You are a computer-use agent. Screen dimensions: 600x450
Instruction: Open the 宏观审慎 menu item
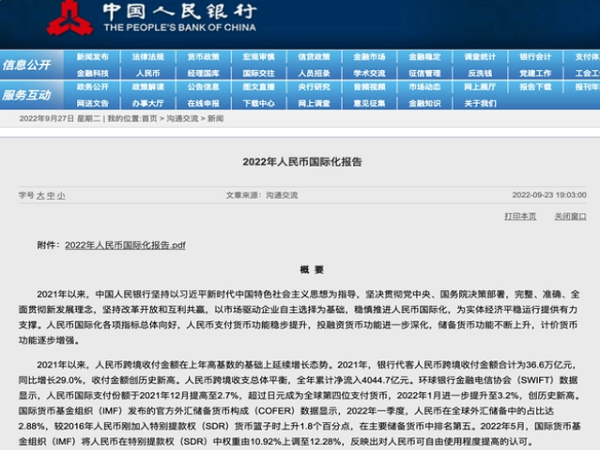coord(259,57)
